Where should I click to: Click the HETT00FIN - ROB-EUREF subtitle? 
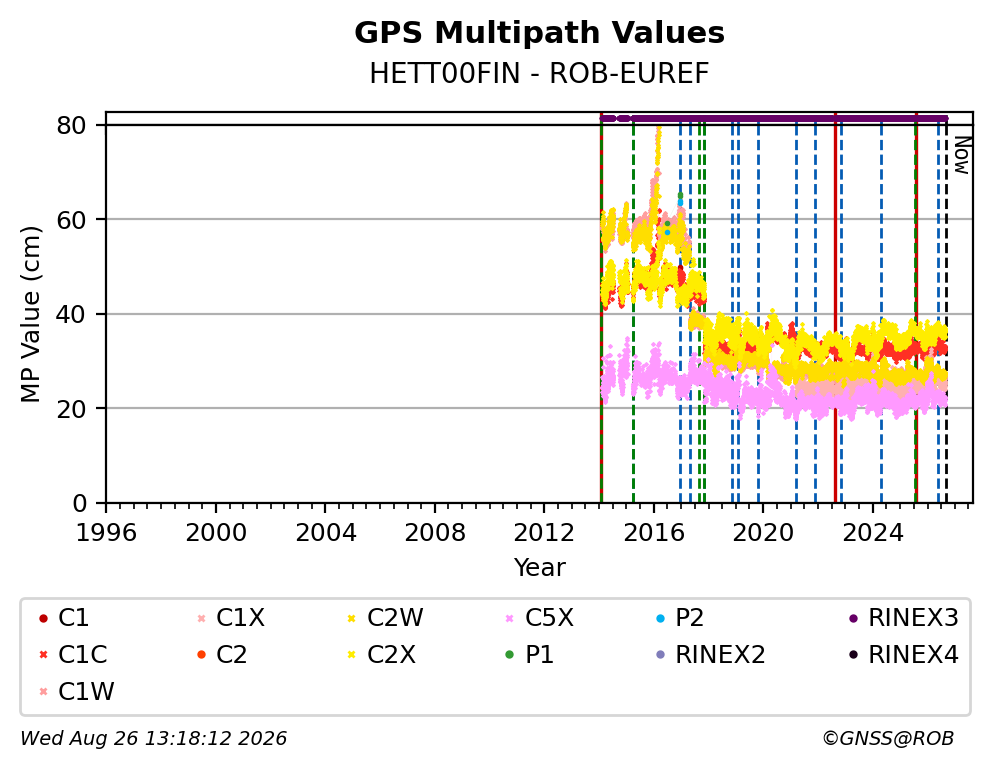click(x=539, y=73)
